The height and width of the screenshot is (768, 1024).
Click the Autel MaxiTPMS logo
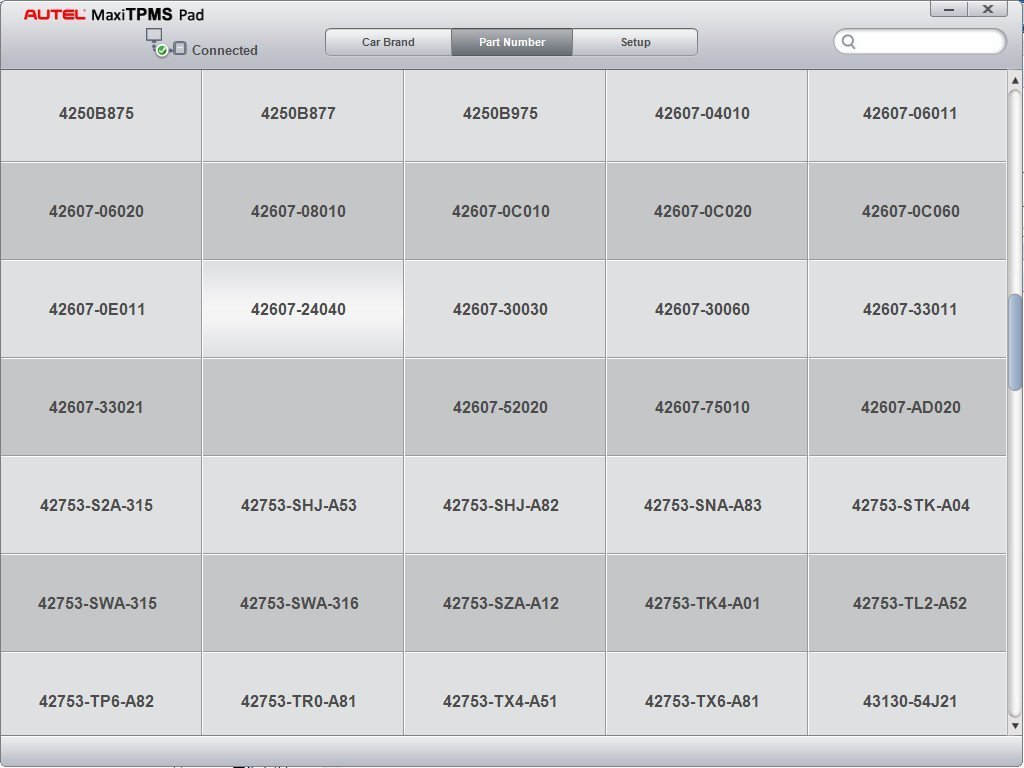tap(114, 15)
